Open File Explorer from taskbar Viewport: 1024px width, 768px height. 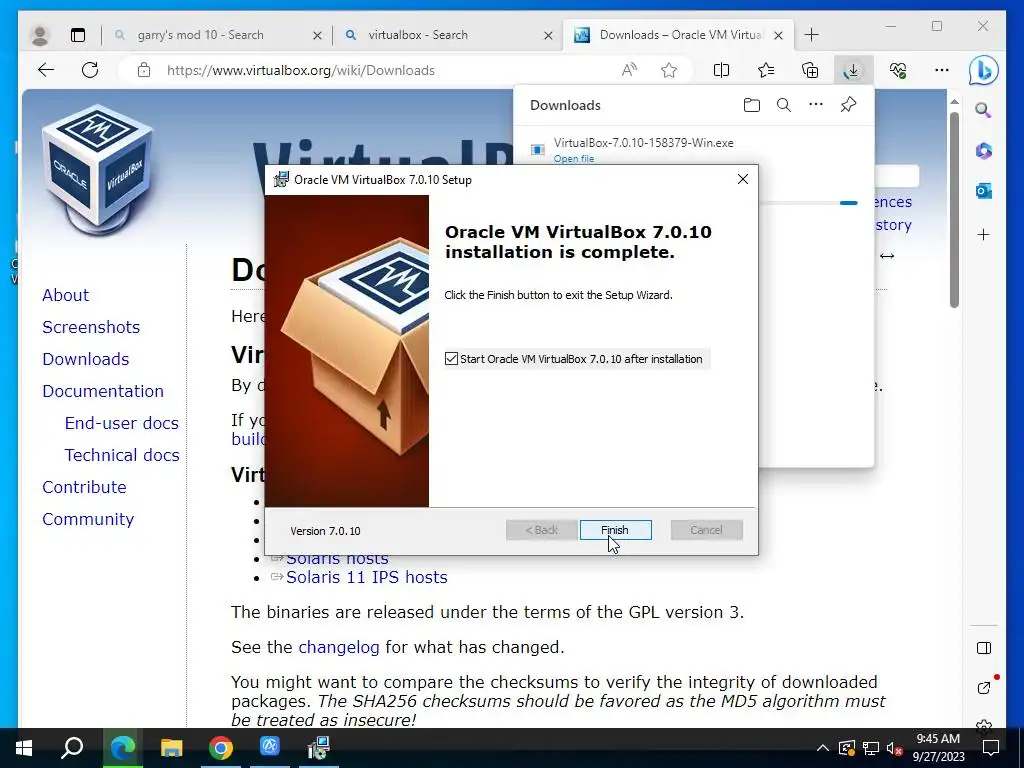[x=171, y=747]
